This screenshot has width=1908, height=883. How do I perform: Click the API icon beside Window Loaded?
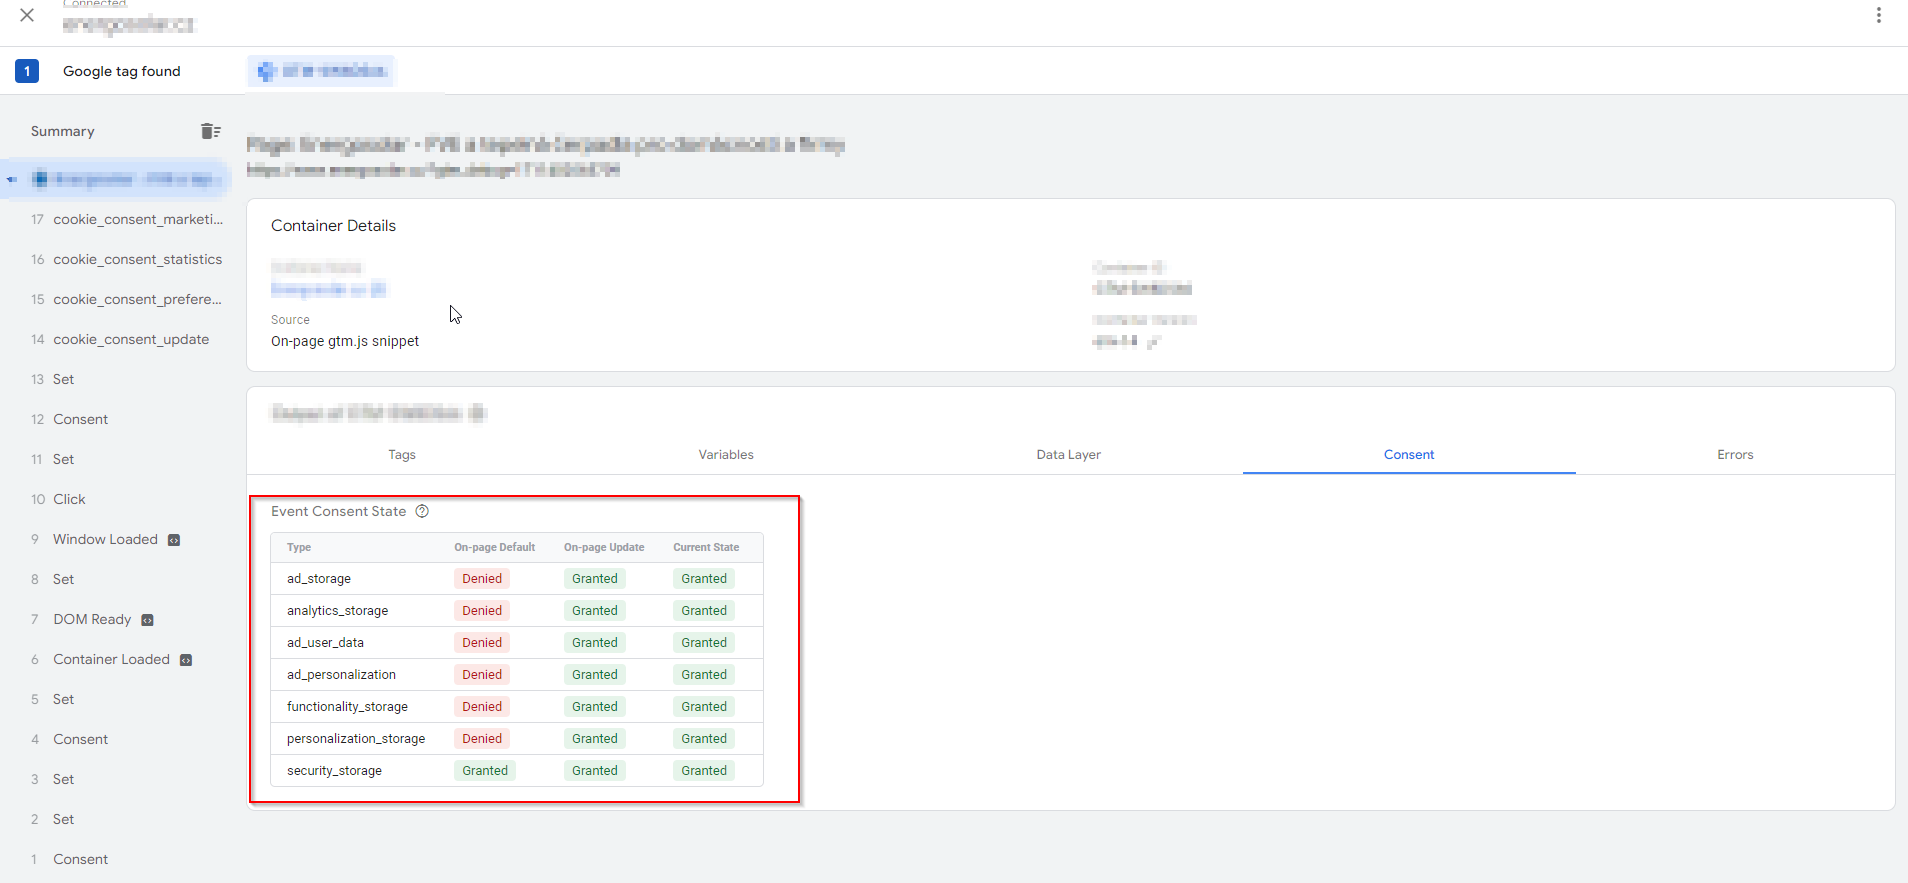[x=174, y=540]
